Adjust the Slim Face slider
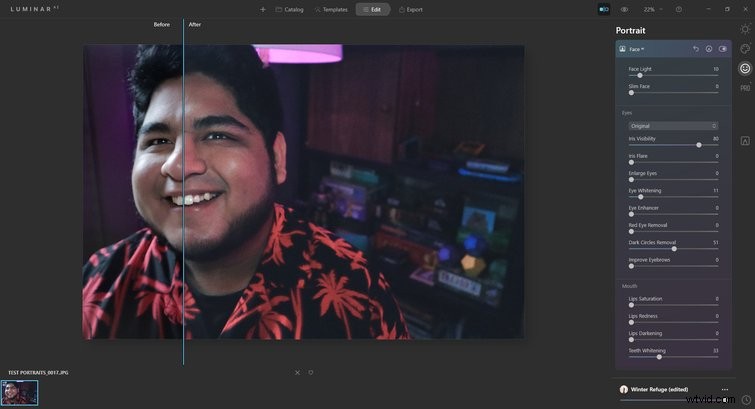The image size is (755, 409). [673, 92]
